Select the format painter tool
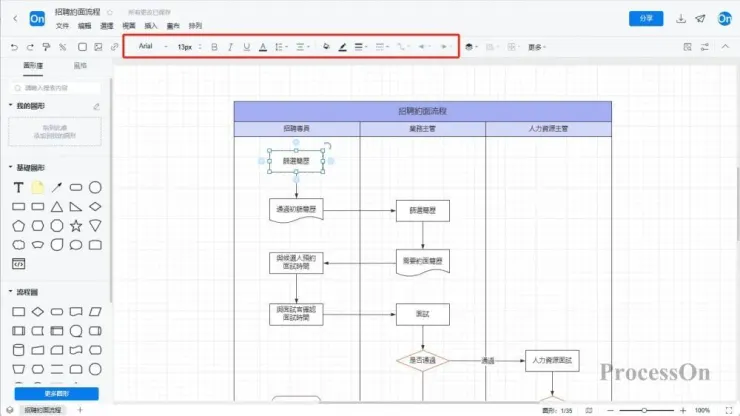This screenshot has width=740, height=416. click(x=46, y=47)
